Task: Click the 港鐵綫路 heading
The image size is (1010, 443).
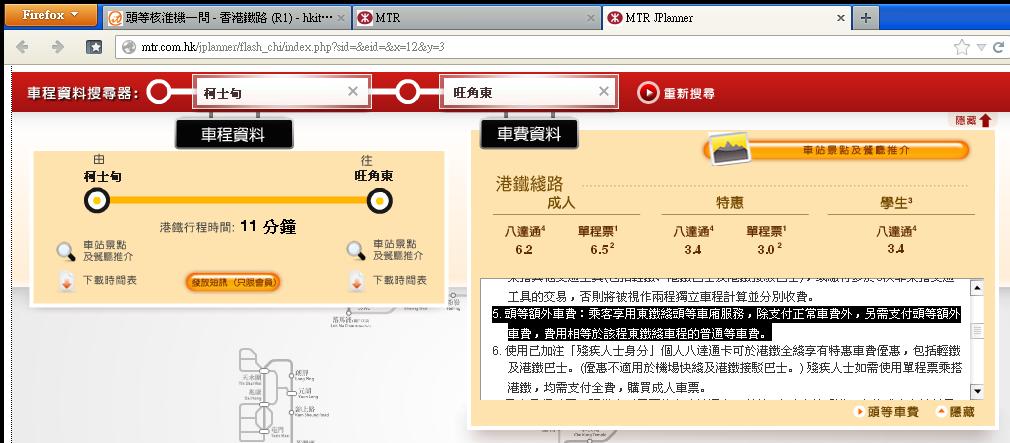Action: [x=529, y=184]
